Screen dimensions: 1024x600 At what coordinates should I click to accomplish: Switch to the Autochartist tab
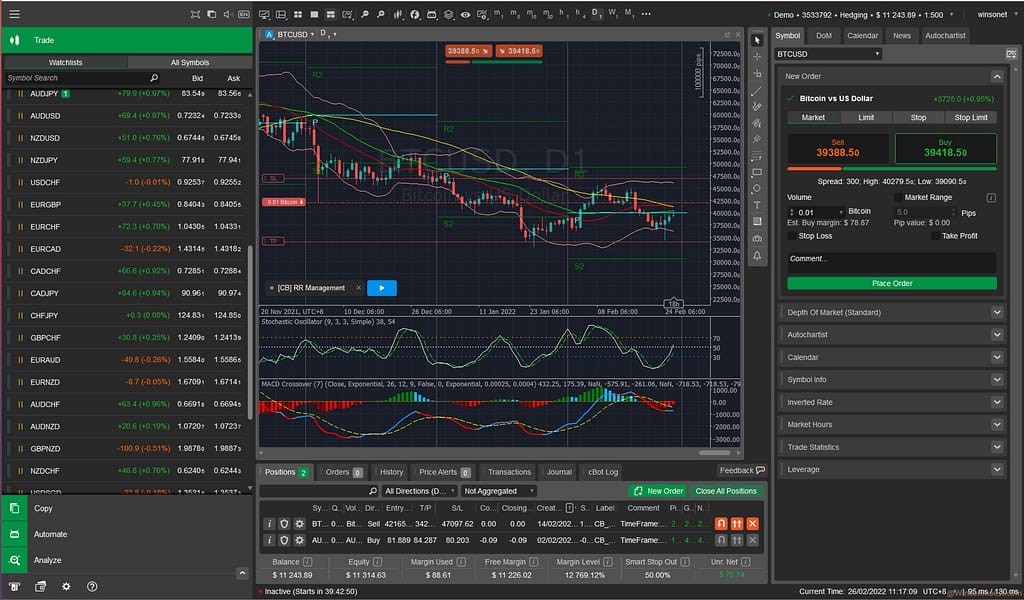click(x=945, y=35)
